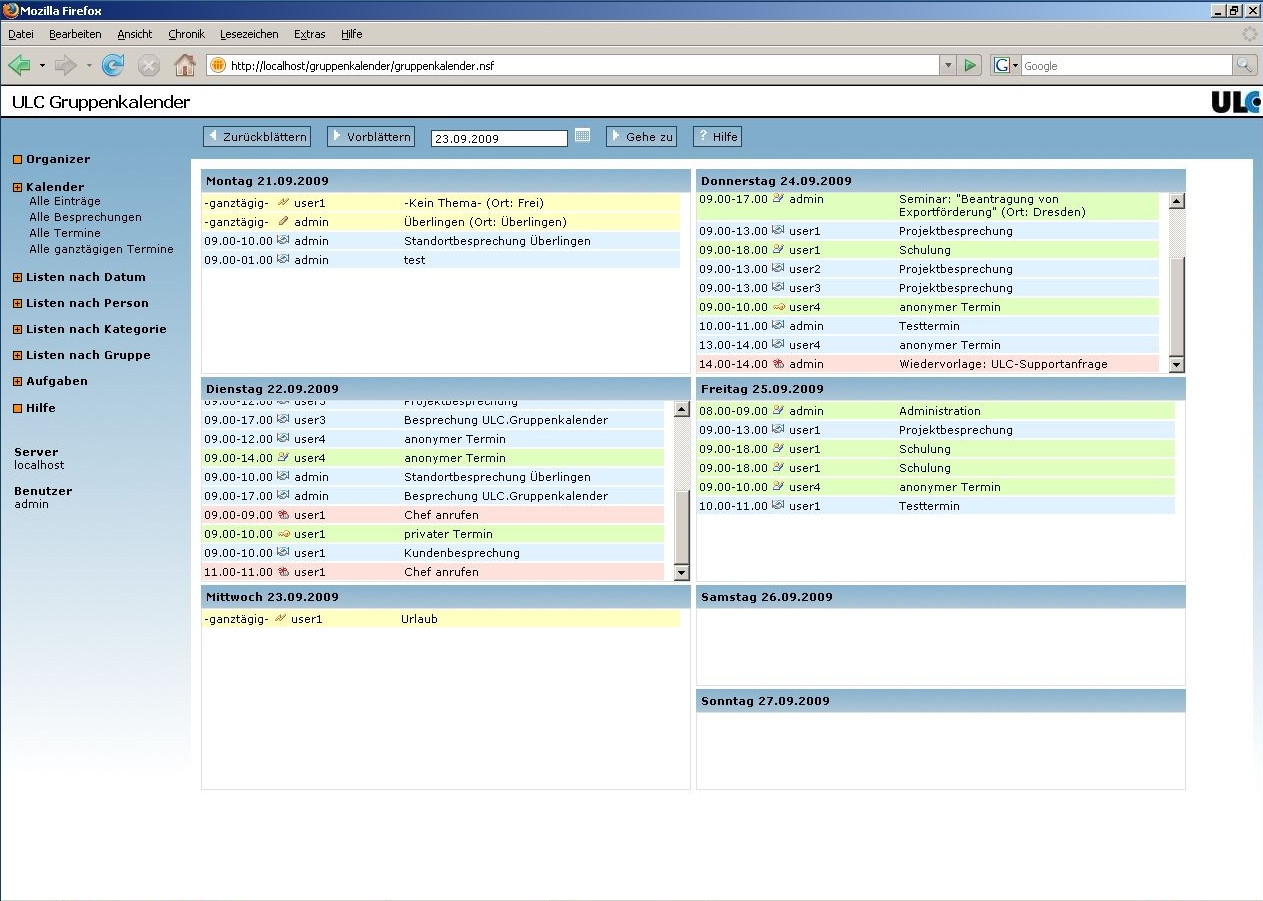Open the Lesezeichen menu
The height and width of the screenshot is (901, 1263).
click(x=249, y=34)
